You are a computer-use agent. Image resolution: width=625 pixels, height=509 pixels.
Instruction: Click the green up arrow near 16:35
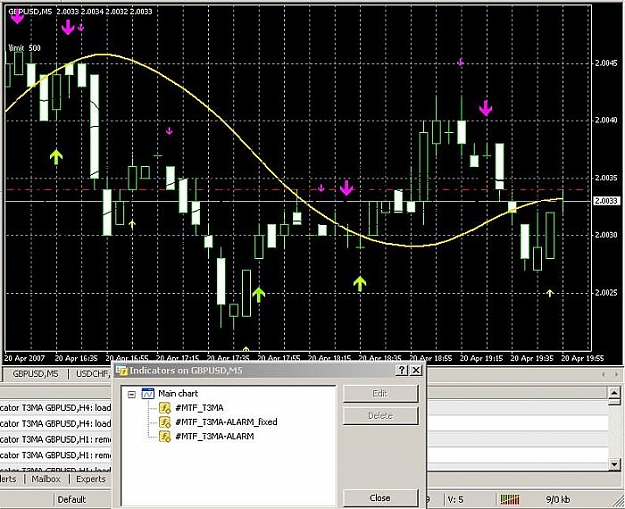pos(56,157)
